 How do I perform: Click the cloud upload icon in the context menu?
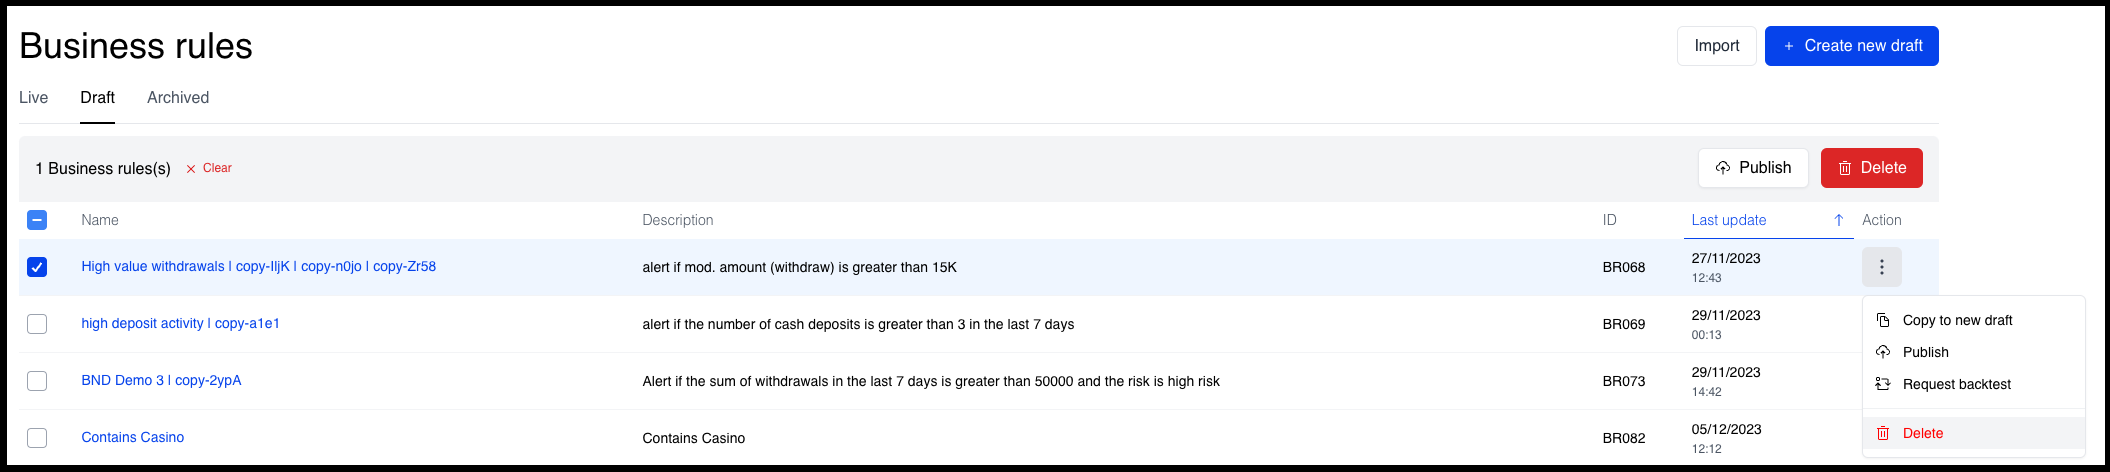click(1883, 352)
